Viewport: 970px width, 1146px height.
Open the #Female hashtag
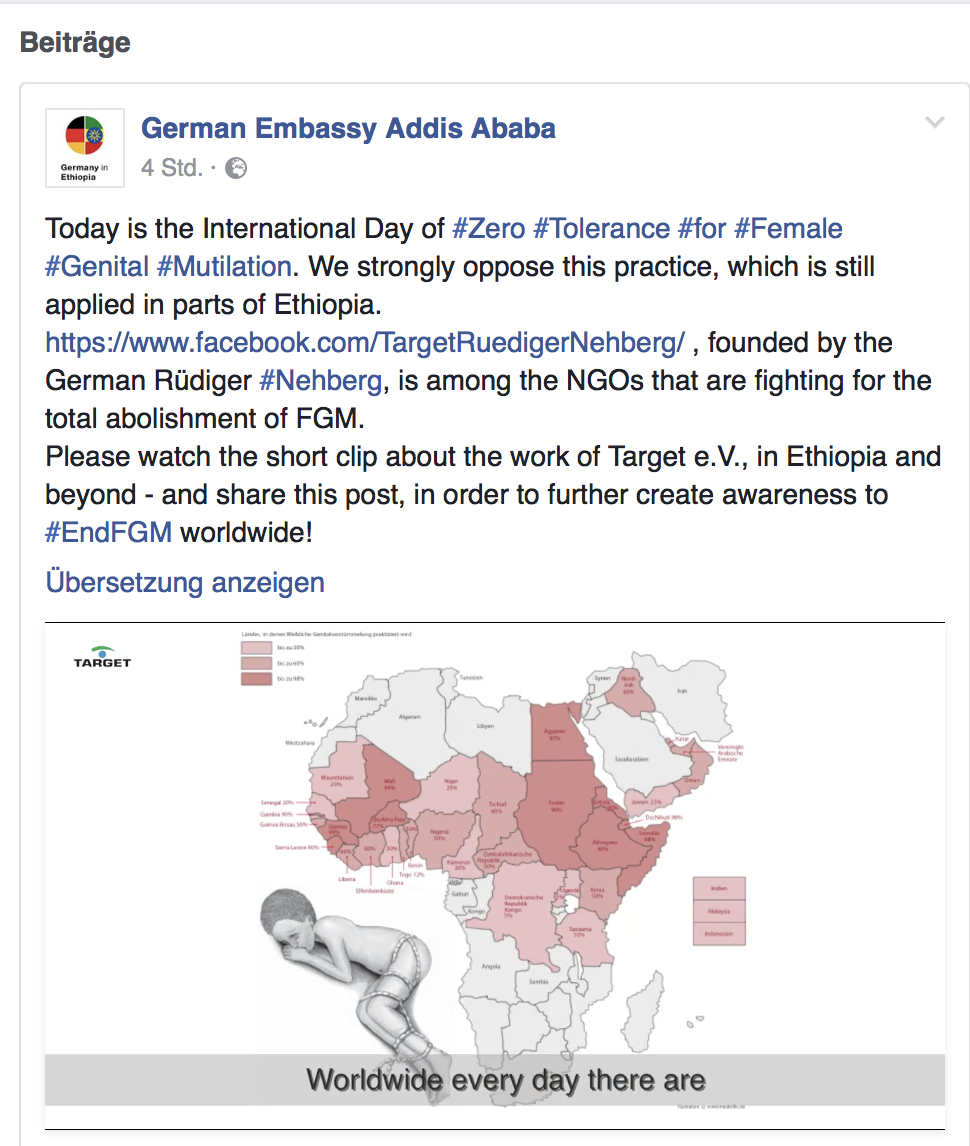(788, 229)
